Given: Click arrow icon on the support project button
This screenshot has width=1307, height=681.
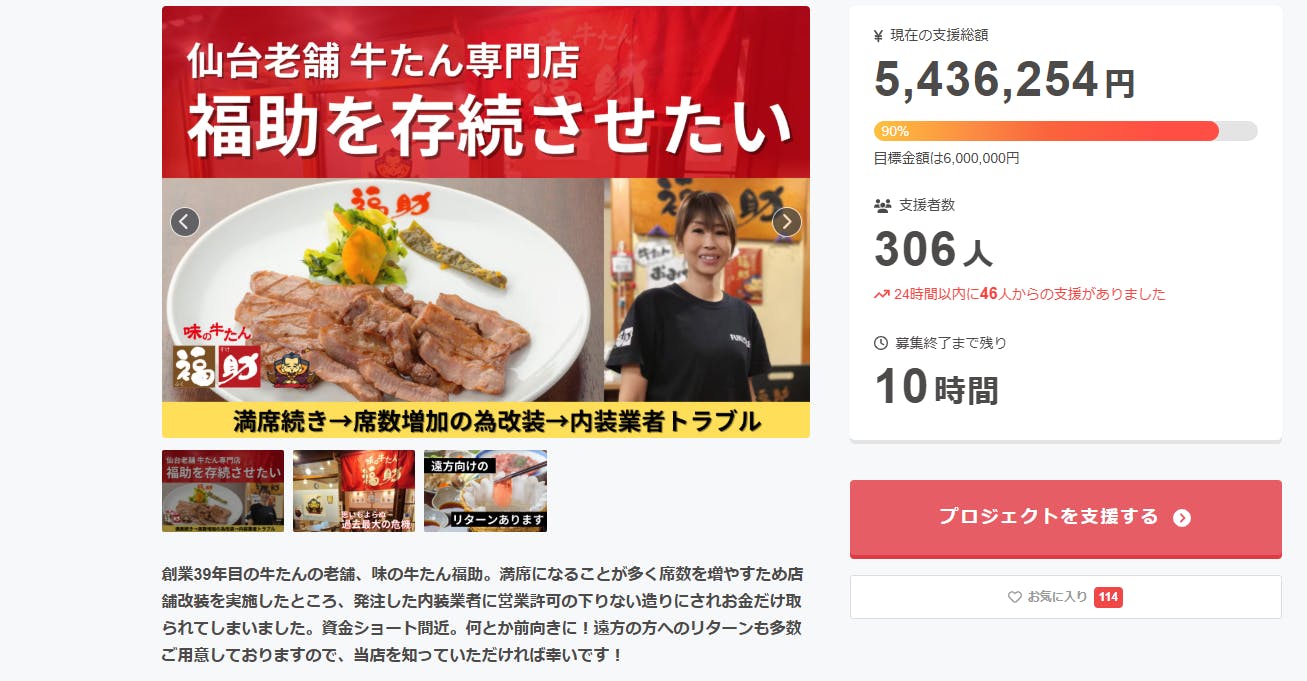Looking at the screenshot, I should tap(1182, 518).
